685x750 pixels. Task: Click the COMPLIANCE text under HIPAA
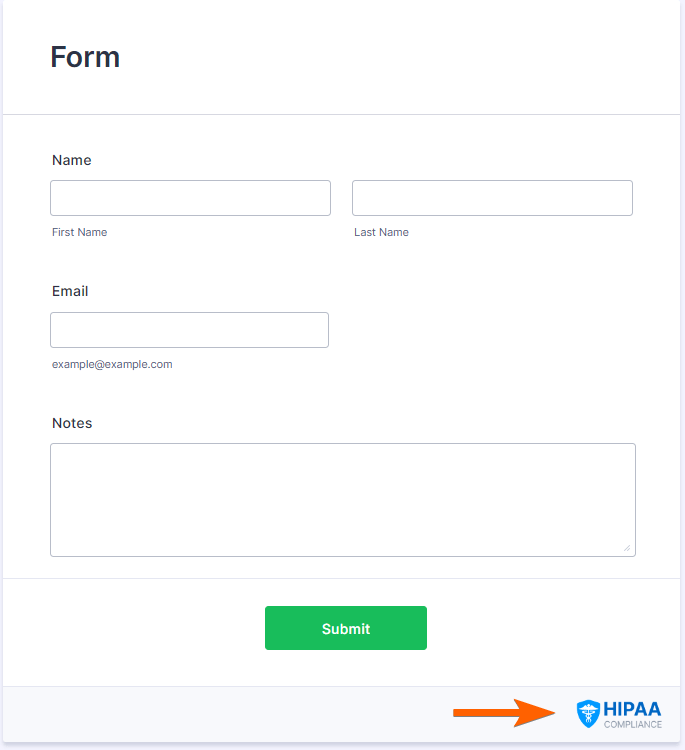tap(632, 725)
